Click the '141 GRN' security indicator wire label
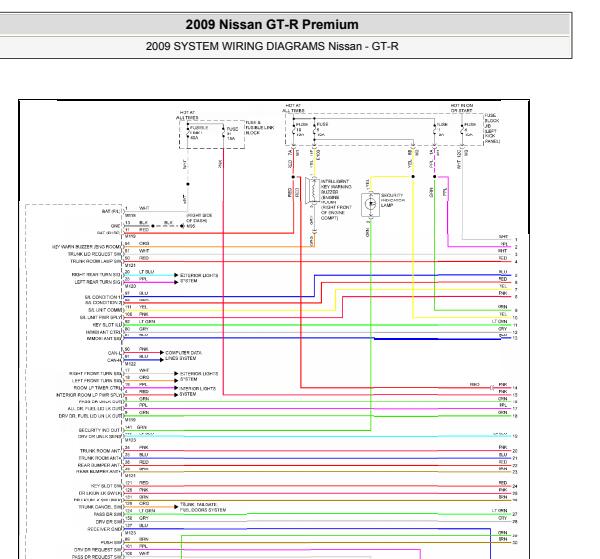This screenshot has height=559, width=600. [x=136, y=427]
